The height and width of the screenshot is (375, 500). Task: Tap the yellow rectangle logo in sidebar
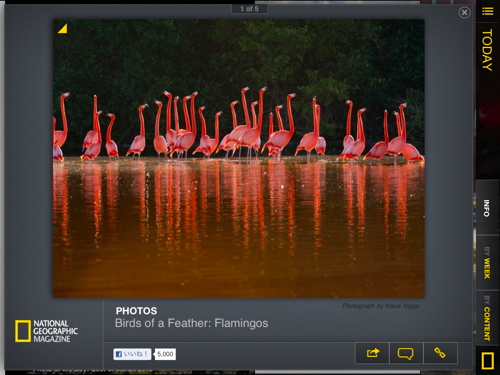click(487, 361)
